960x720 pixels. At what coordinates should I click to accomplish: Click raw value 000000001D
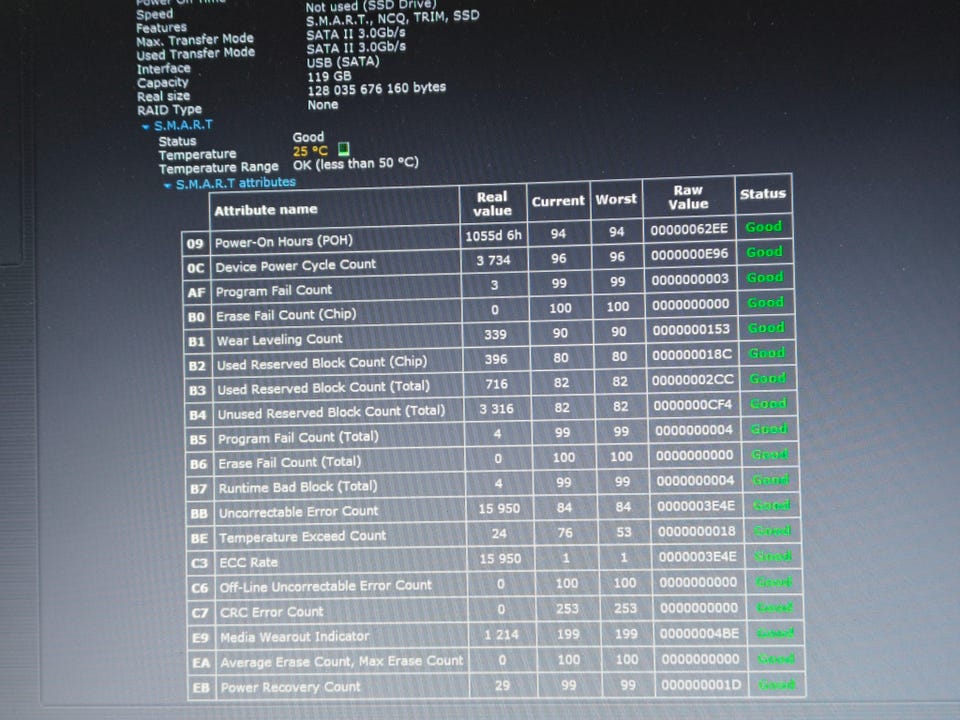pos(702,685)
